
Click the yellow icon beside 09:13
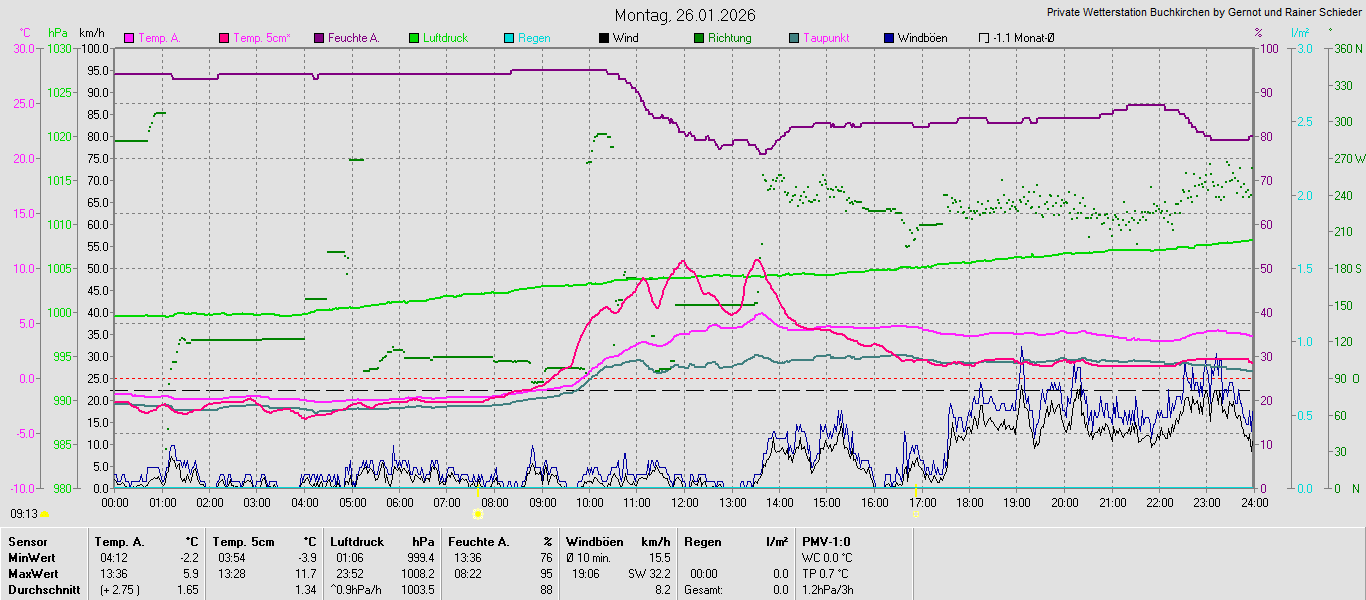[x=44, y=514]
